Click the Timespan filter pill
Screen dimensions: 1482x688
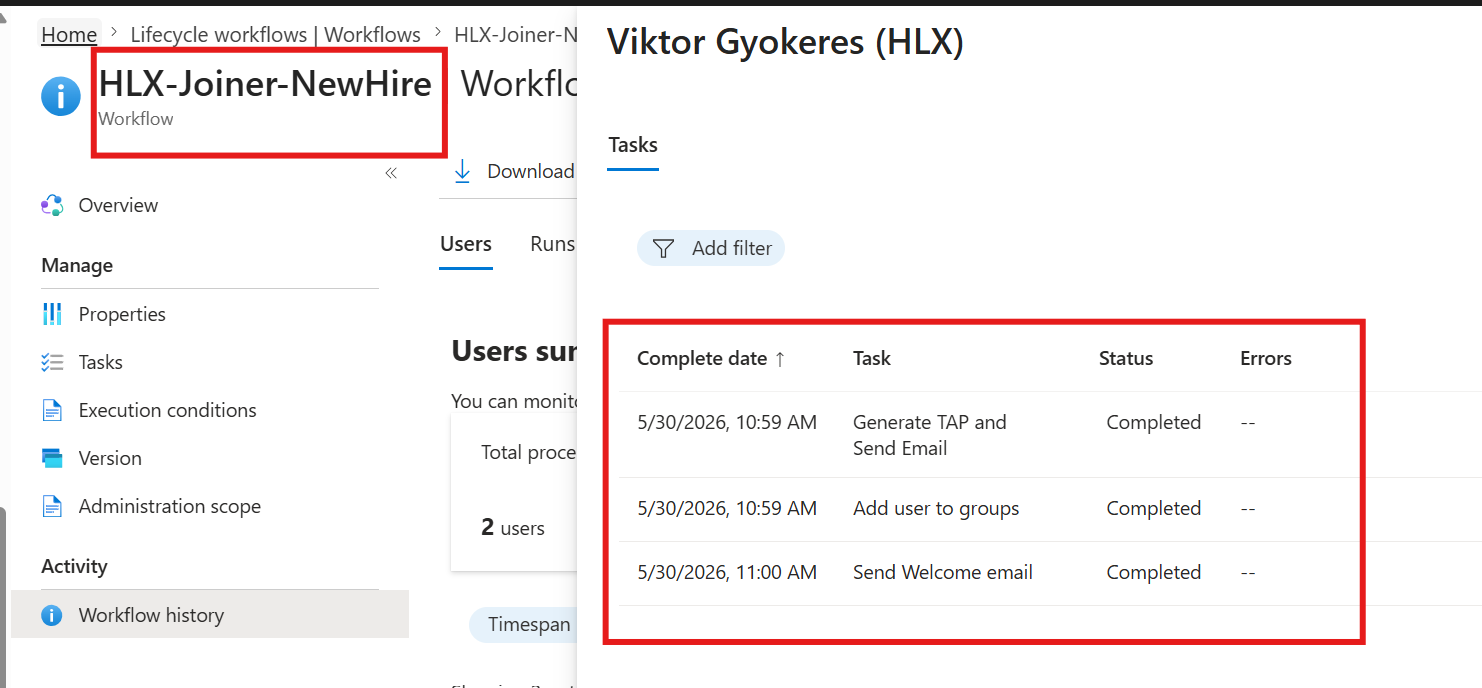pos(524,625)
